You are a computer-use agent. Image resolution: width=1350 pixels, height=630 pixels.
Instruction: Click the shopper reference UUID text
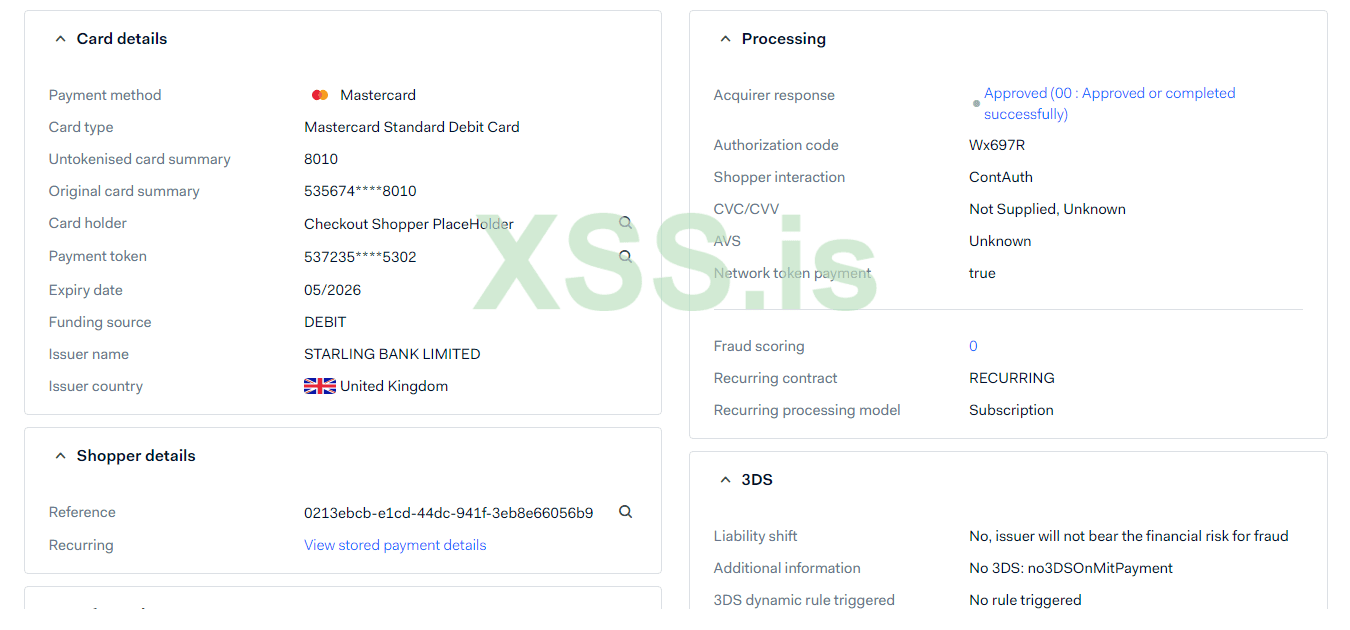click(448, 513)
